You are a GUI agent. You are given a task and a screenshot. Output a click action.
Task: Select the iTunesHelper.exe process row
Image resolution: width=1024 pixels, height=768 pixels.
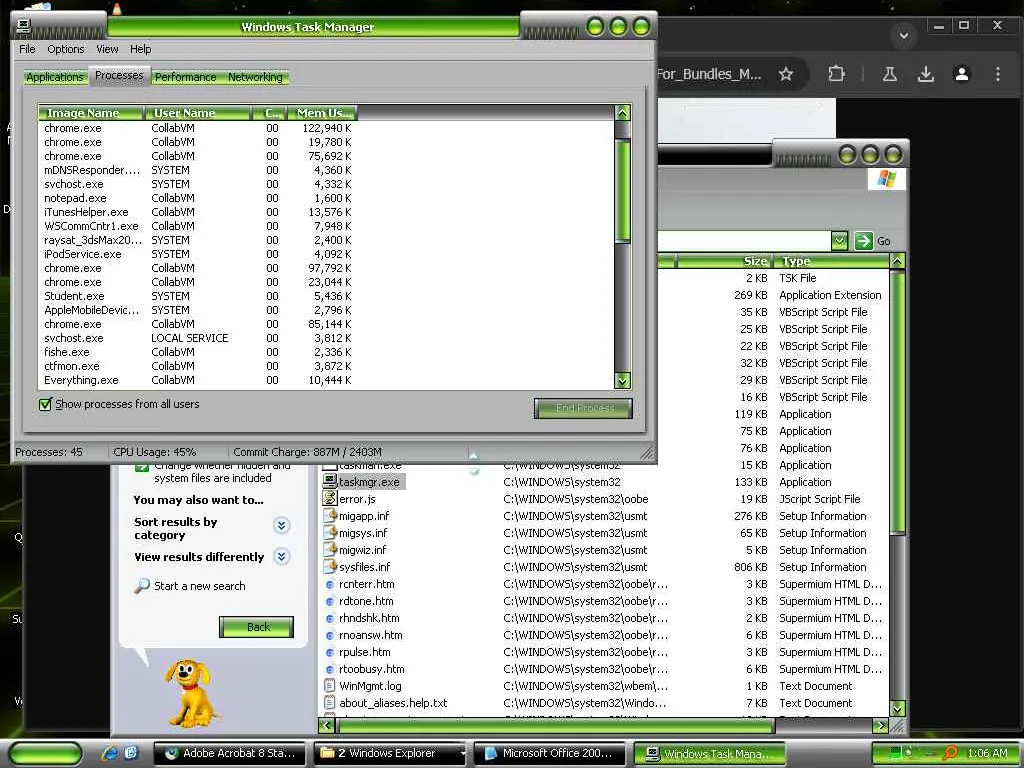(x=197, y=212)
